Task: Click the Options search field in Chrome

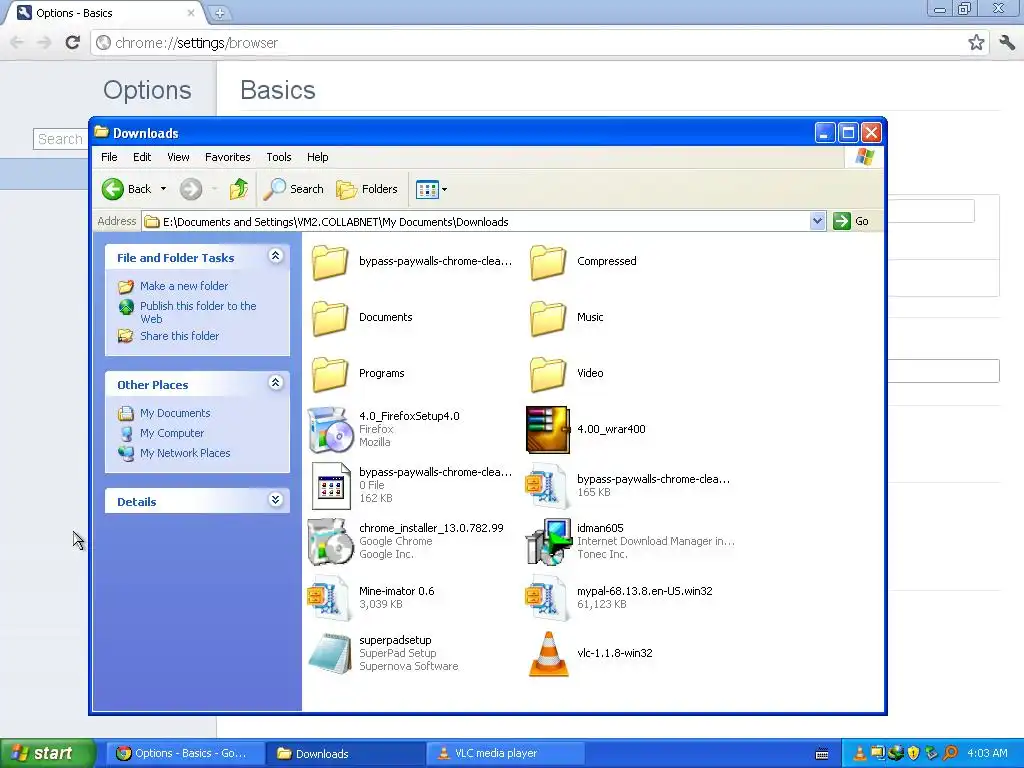Action: click(x=61, y=139)
